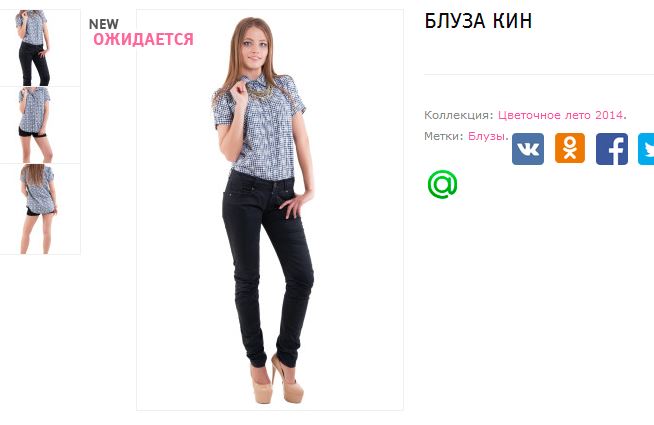654x425 pixels.
Task: Select the thumbnail with black trousers
Action: (x=39, y=48)
